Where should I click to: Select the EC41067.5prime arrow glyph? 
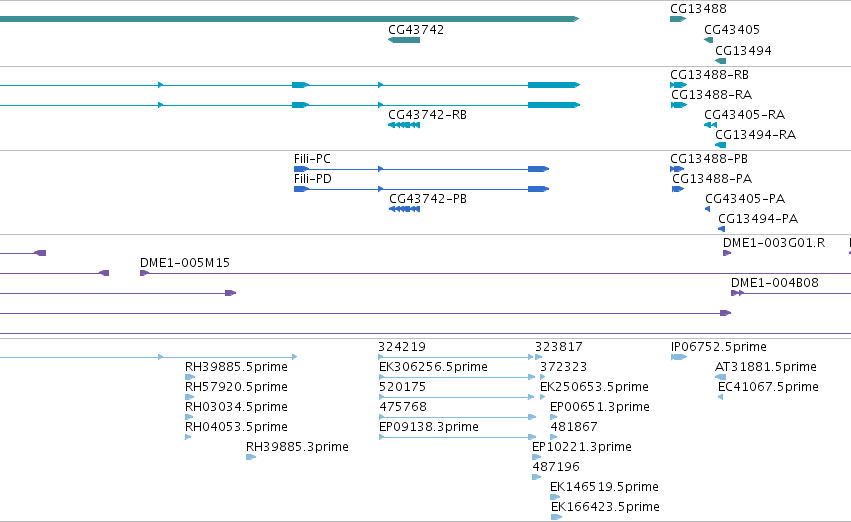[x=720, y=398]
